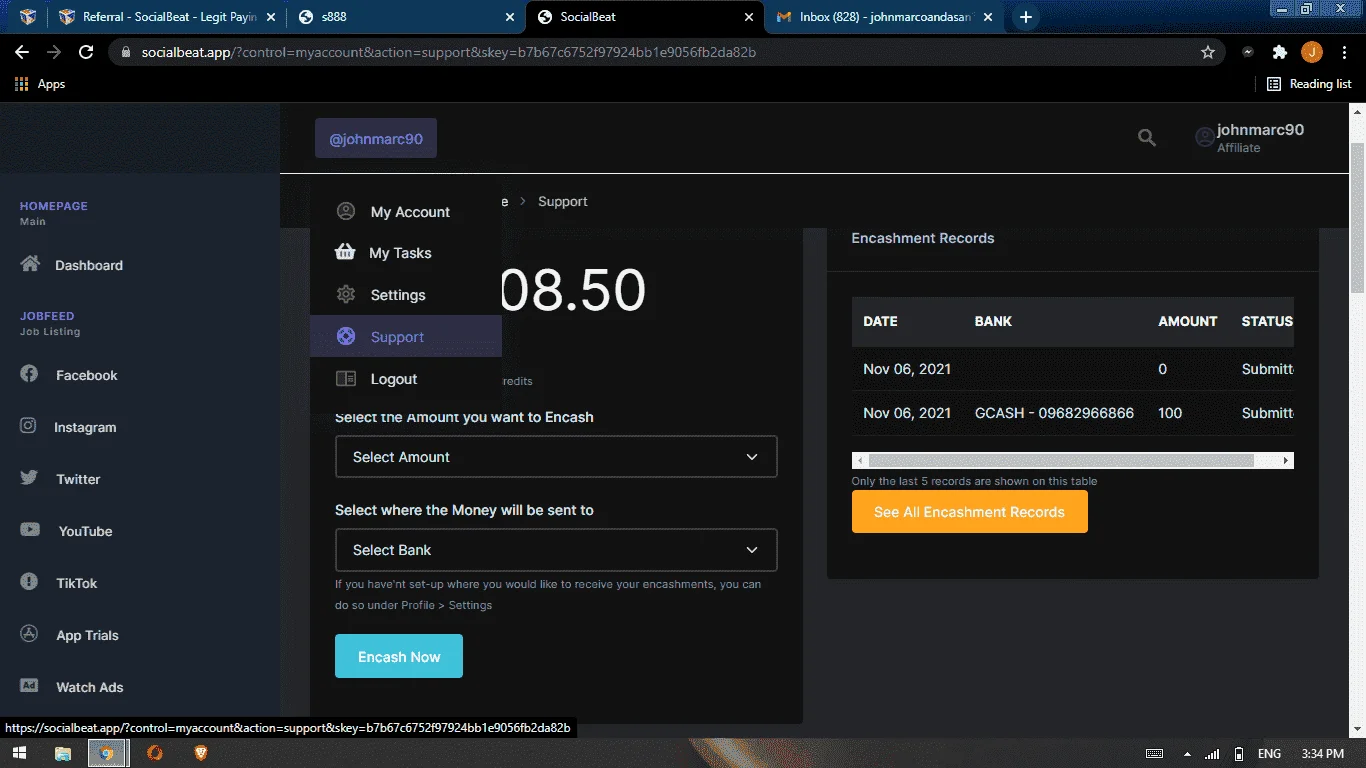Open the Chrome extensions puzzle icon
This screenshot has height=768, width=1366.
[1280, 52]
